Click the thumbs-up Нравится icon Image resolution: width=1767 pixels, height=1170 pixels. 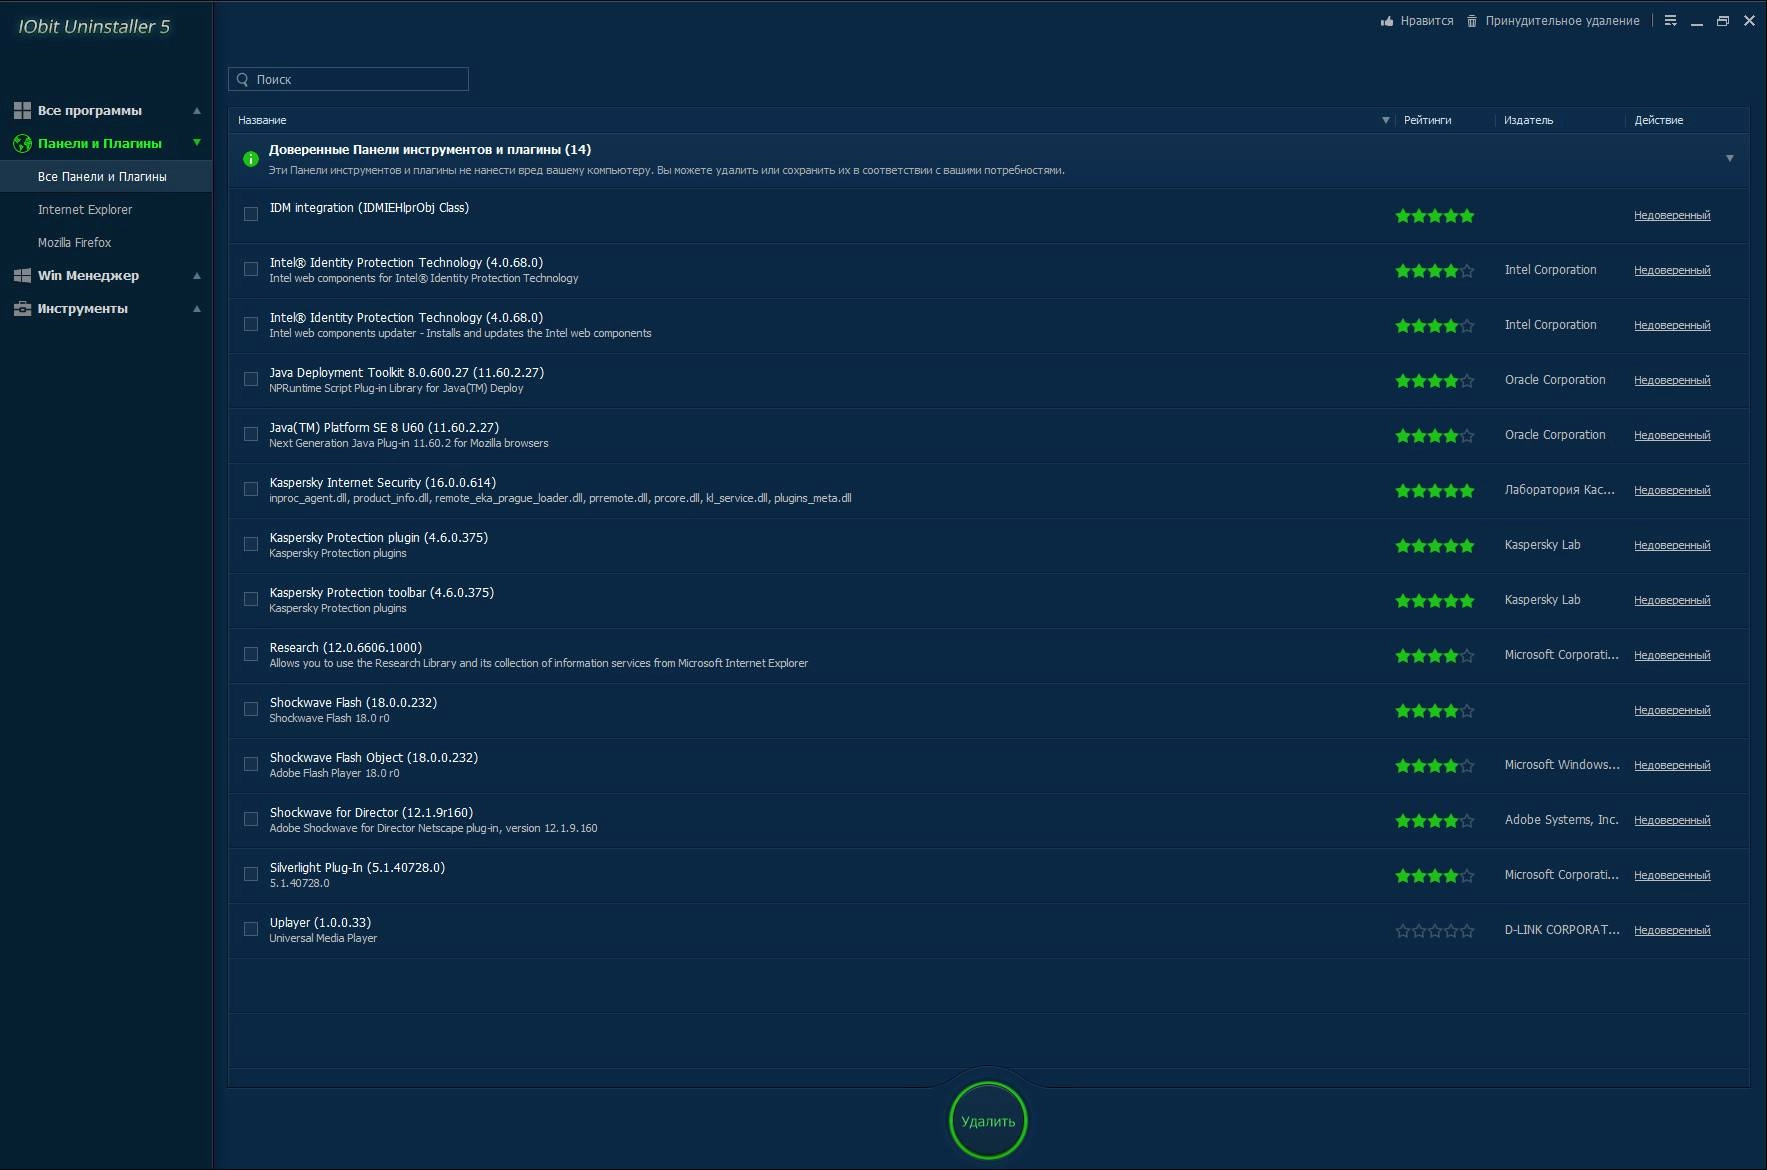tap(1387, 21)
